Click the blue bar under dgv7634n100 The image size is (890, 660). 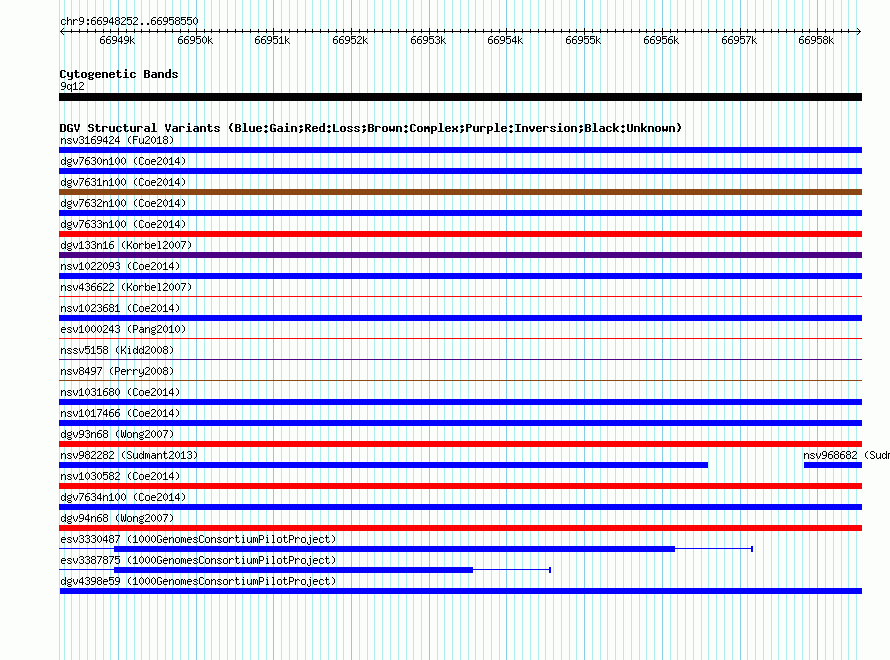point(460,507)
